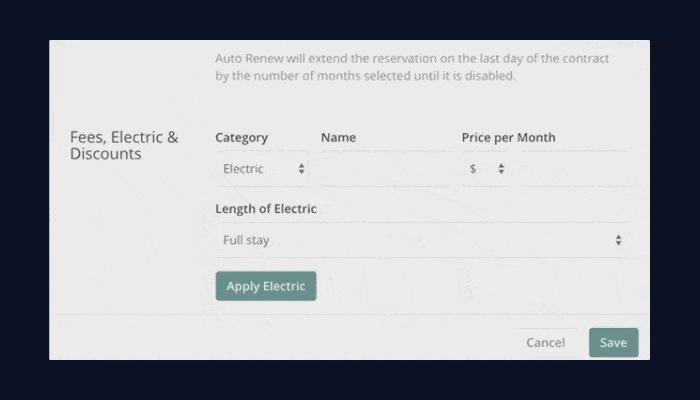Open the dollar sign price type selector

(487, 169)
